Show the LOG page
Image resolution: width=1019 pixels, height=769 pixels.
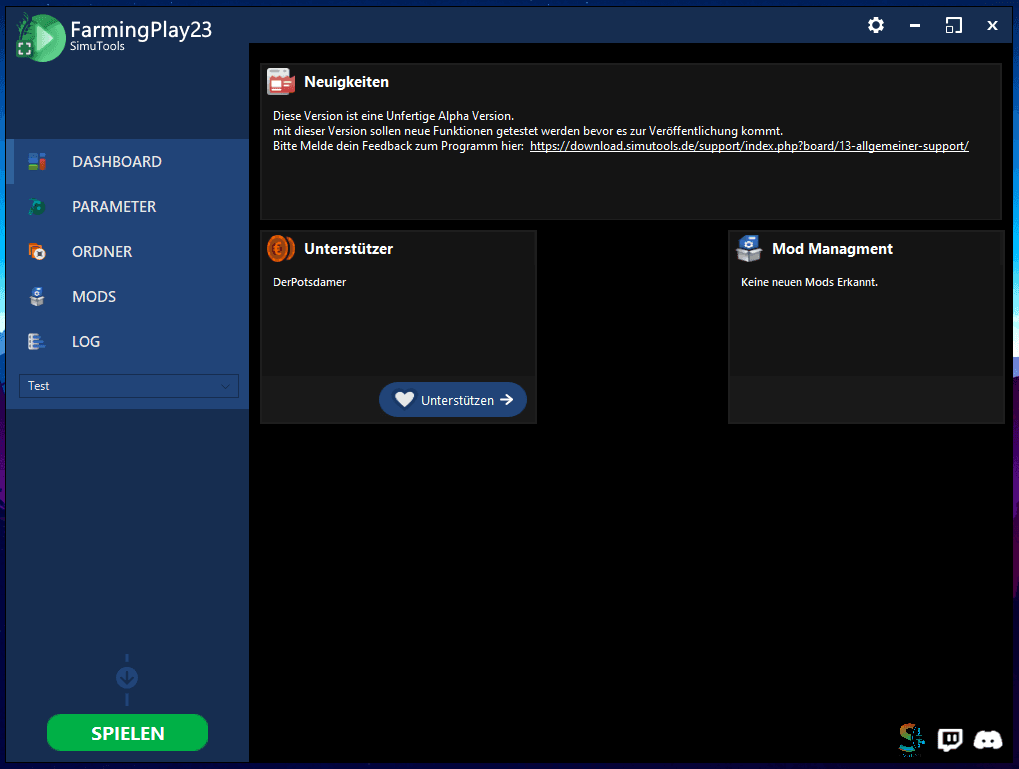pyautogui.click(x=127, y=341)
